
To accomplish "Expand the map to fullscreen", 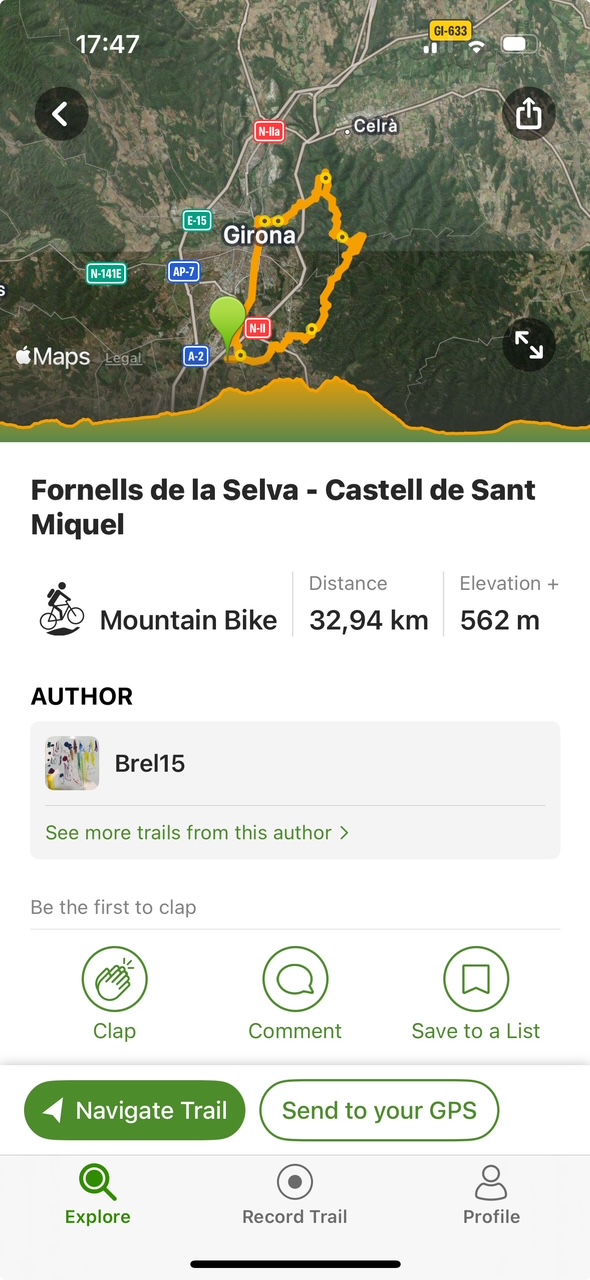I will click(528, 344).
